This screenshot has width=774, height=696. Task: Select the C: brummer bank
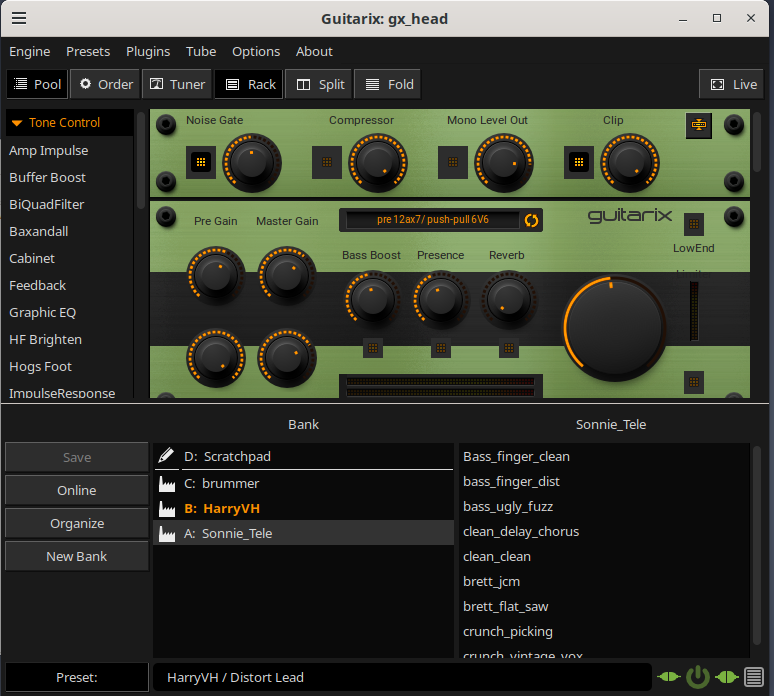303,483
